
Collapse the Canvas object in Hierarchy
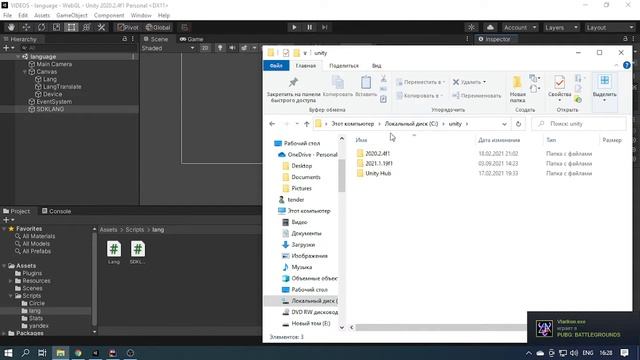(x=25, y=72)
